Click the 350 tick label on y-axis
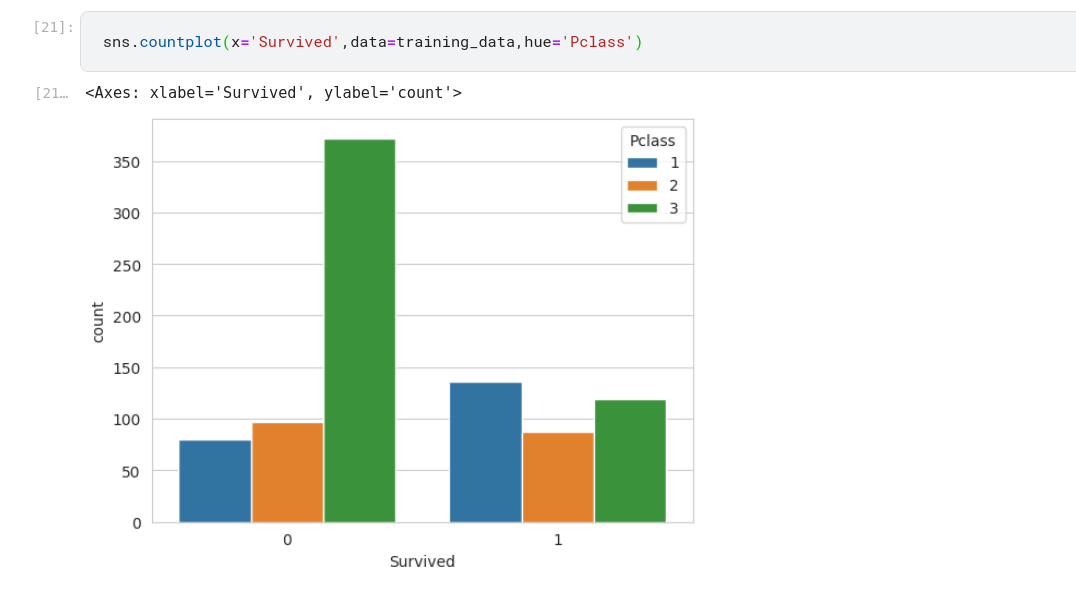 (127, 162)
